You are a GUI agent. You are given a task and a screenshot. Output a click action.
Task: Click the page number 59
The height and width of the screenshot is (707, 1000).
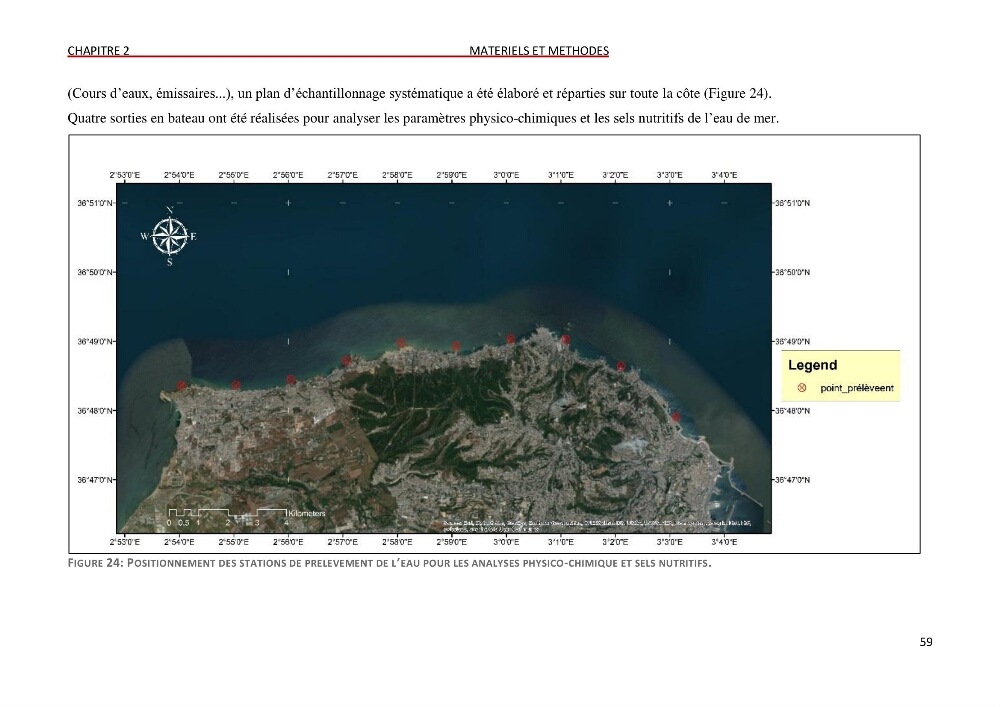click(926, 642)
